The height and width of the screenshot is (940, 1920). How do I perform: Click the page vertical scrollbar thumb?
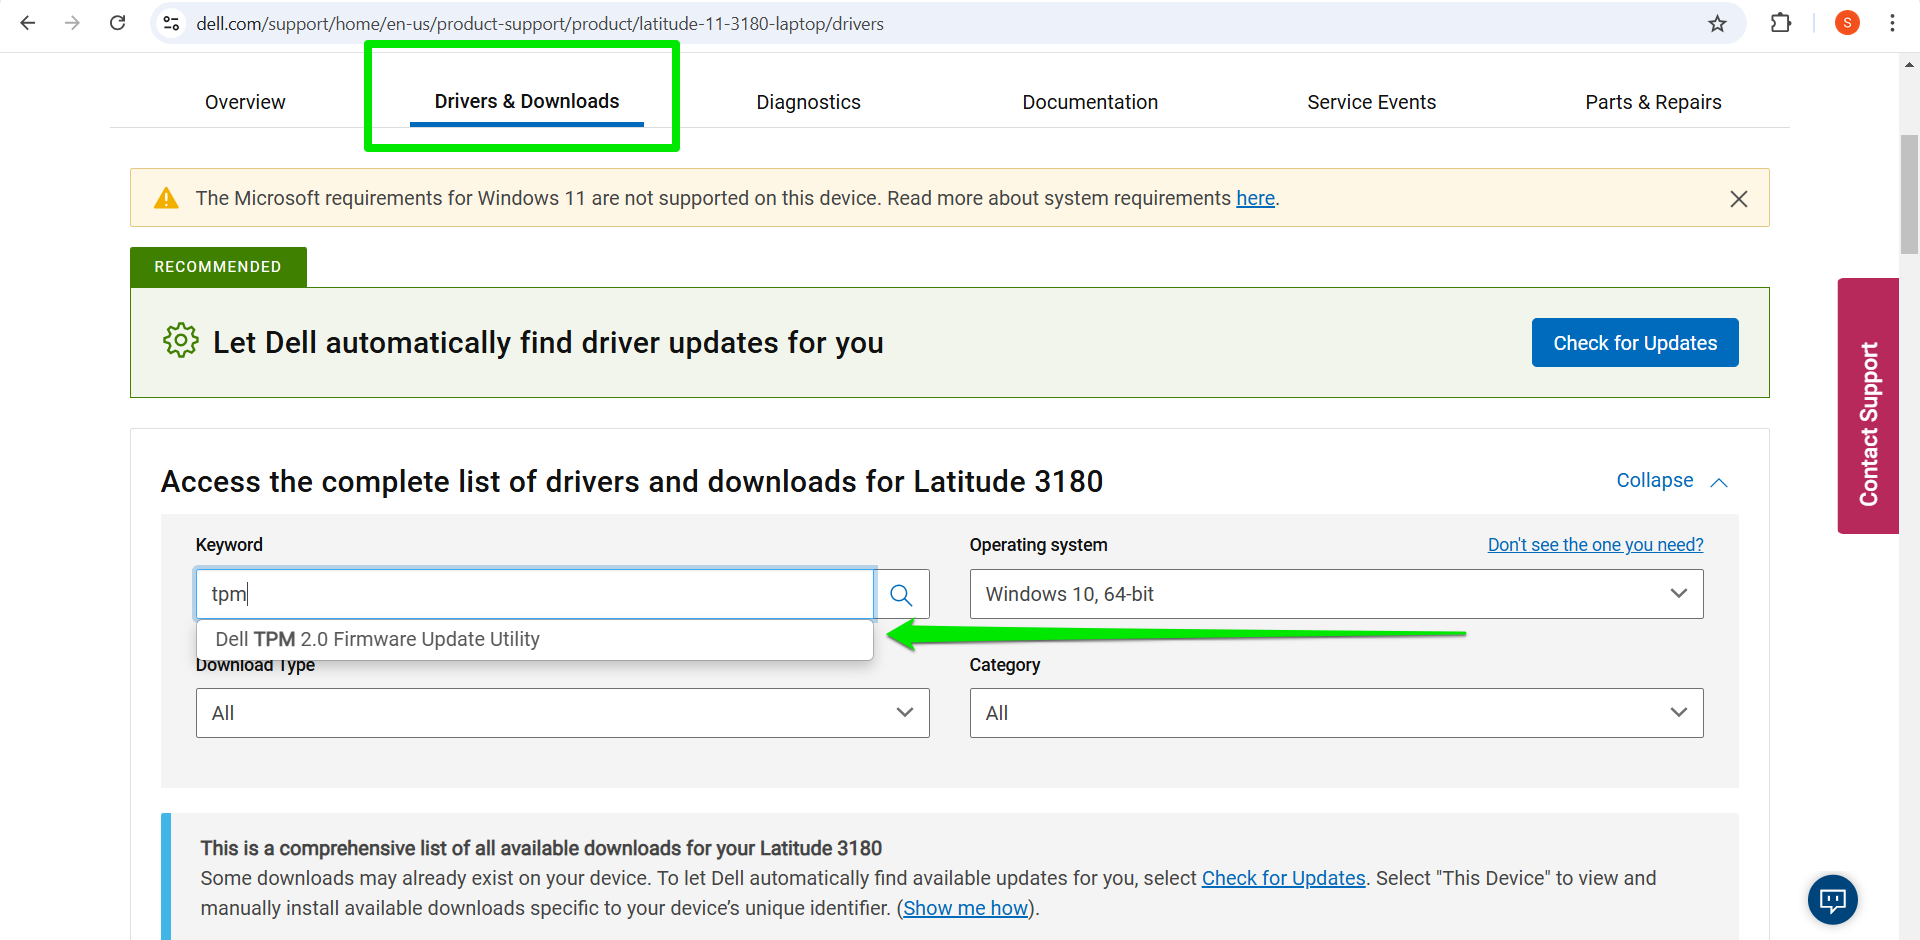pos(1909,195)
